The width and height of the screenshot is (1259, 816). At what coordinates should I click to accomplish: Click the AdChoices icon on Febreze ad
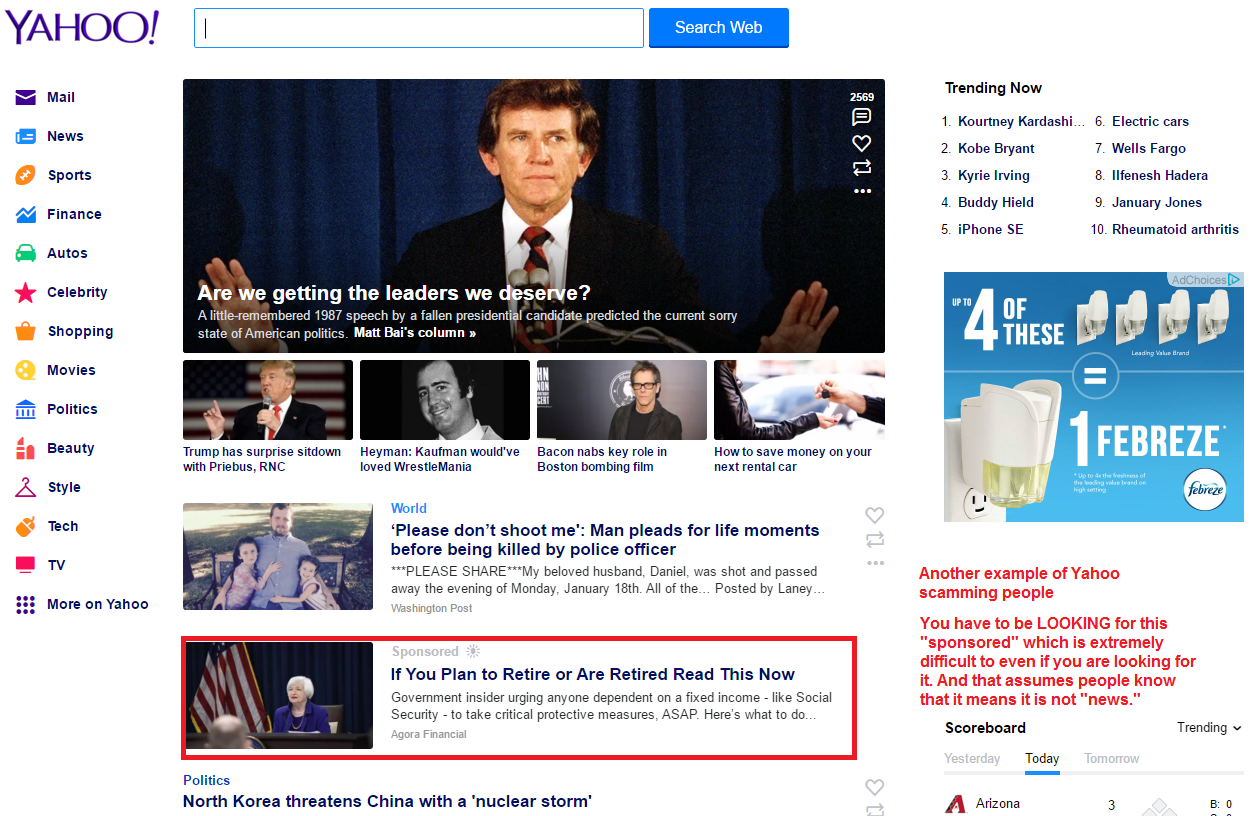click(1235, 280)
